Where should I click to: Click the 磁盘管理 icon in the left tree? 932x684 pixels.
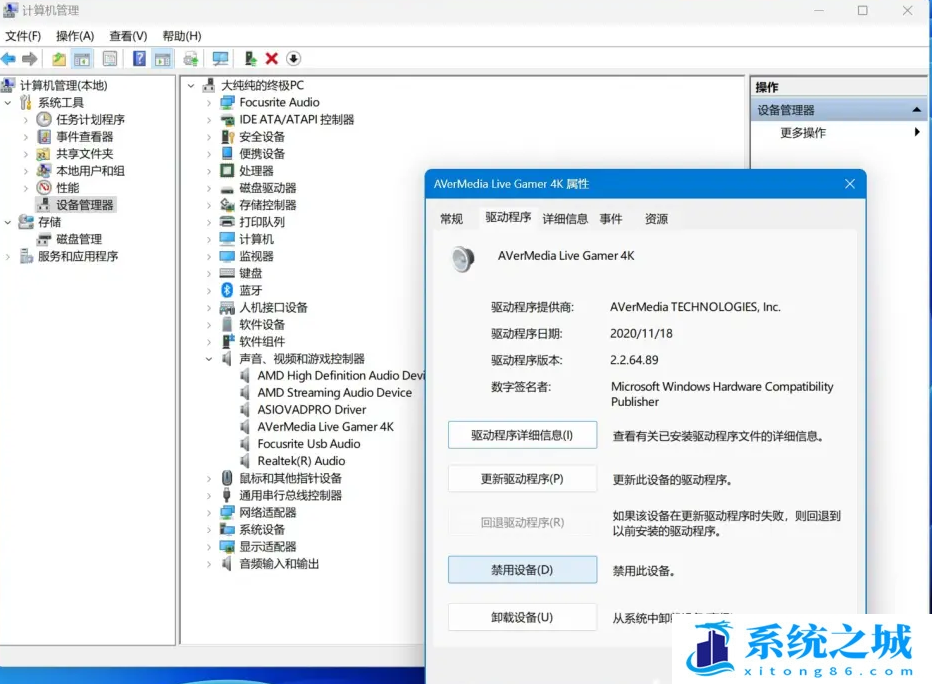(x=44, y=239)
